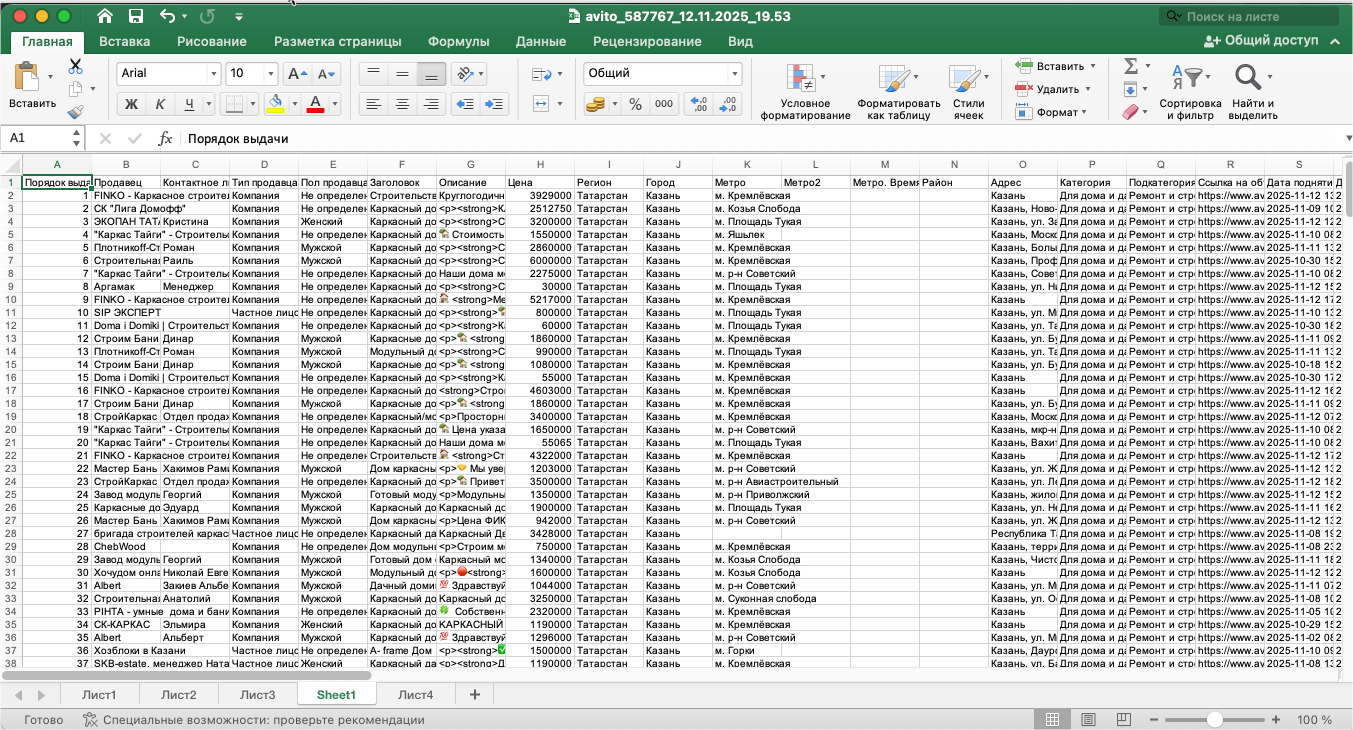Click the center text alignment icon
Image resolution: width=1353 pixels, height=730 pixels.
click(402, 104)
